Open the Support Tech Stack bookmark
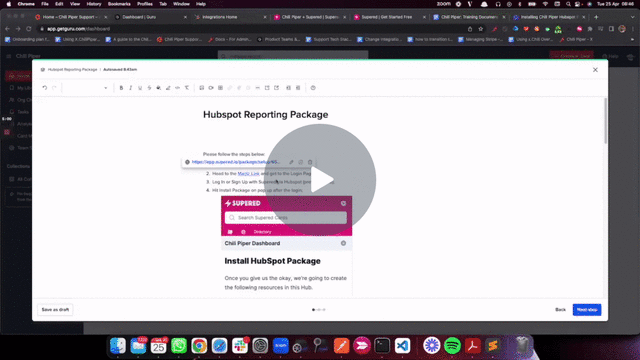Viewport: 640px width, 360px height. point(329,40)
